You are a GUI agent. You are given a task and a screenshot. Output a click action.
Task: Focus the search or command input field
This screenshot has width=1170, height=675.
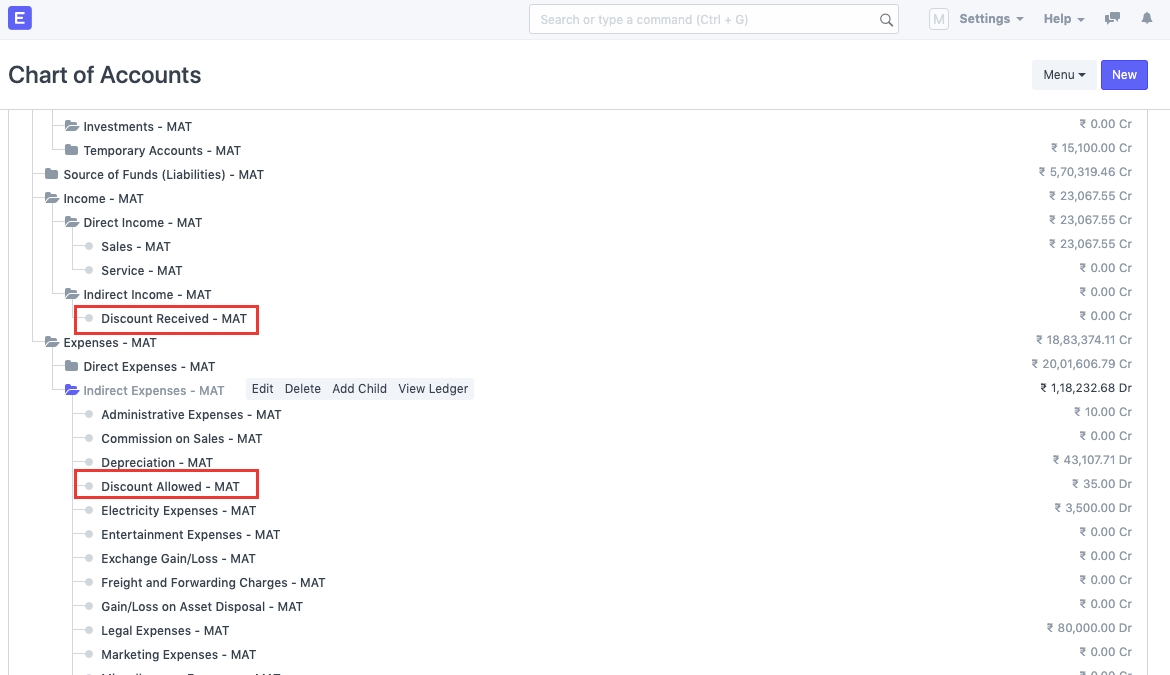pyautogui.click(x=705, y=20)
